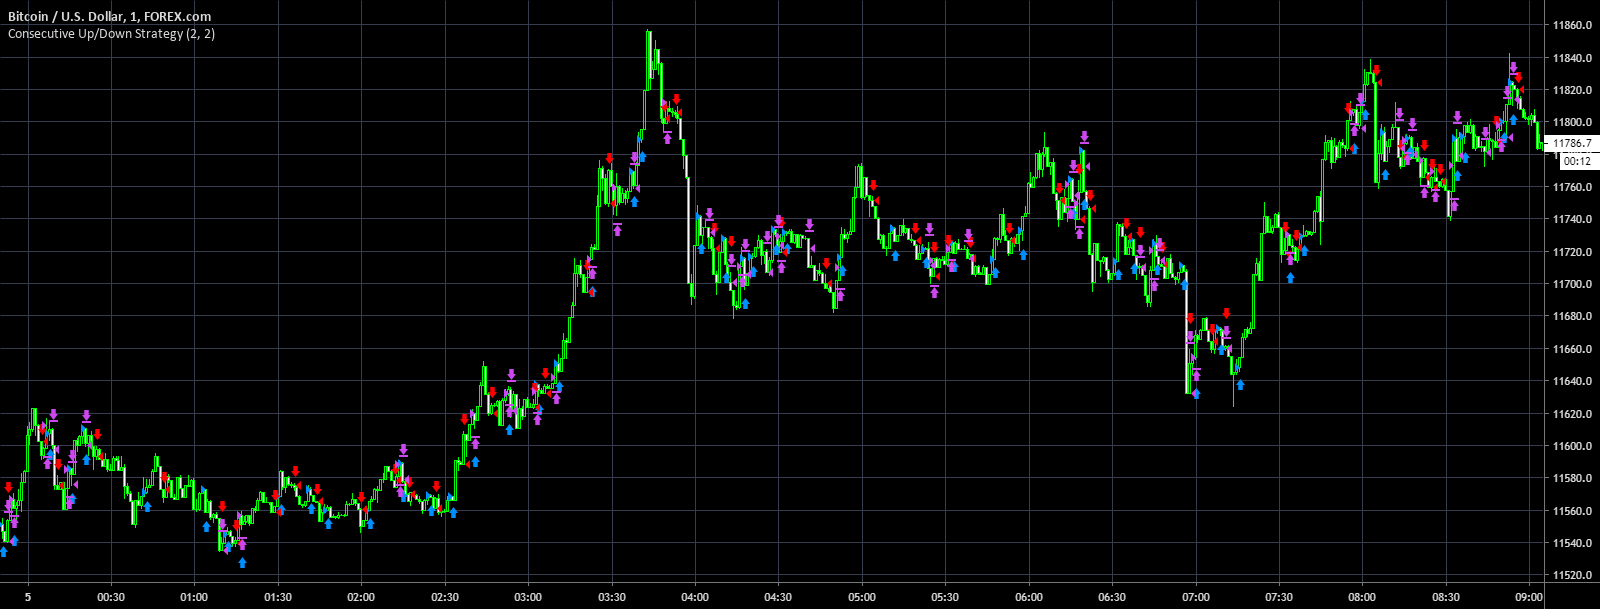Select the 04:00 time axis label
1600x609 pixels.
pos(695,597)
